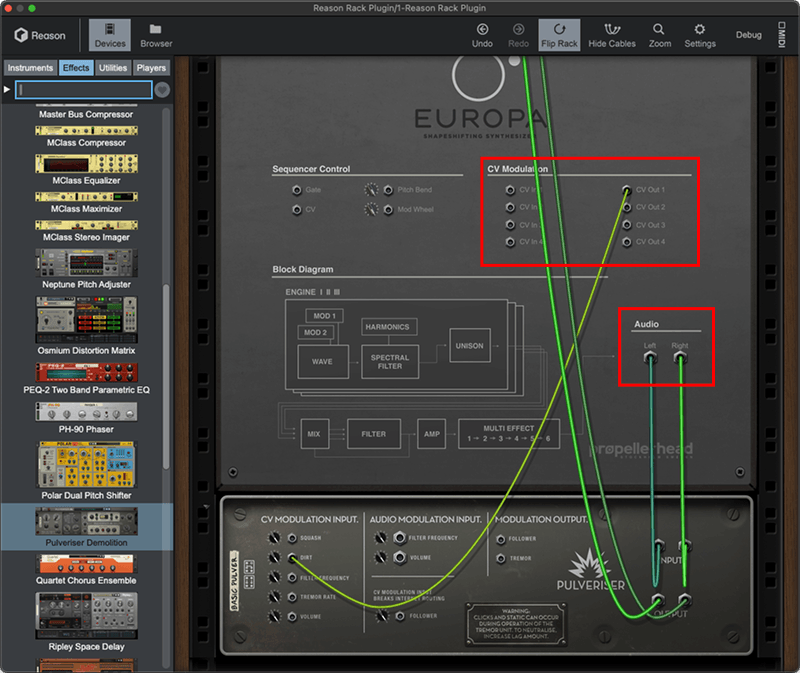The width and height of the screenshot is (800, 674).
Task: Click the Master Bus Compressor label
Action: tap(86, 114)
